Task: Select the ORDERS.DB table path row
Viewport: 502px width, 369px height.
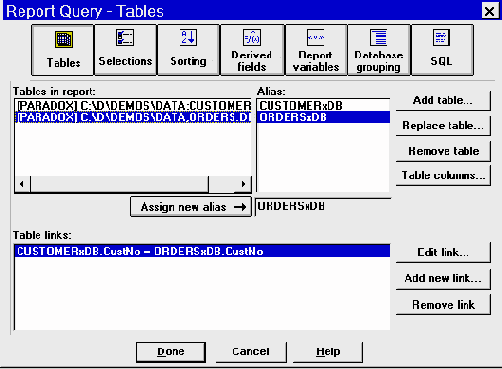Action: [x=133, y=117]
